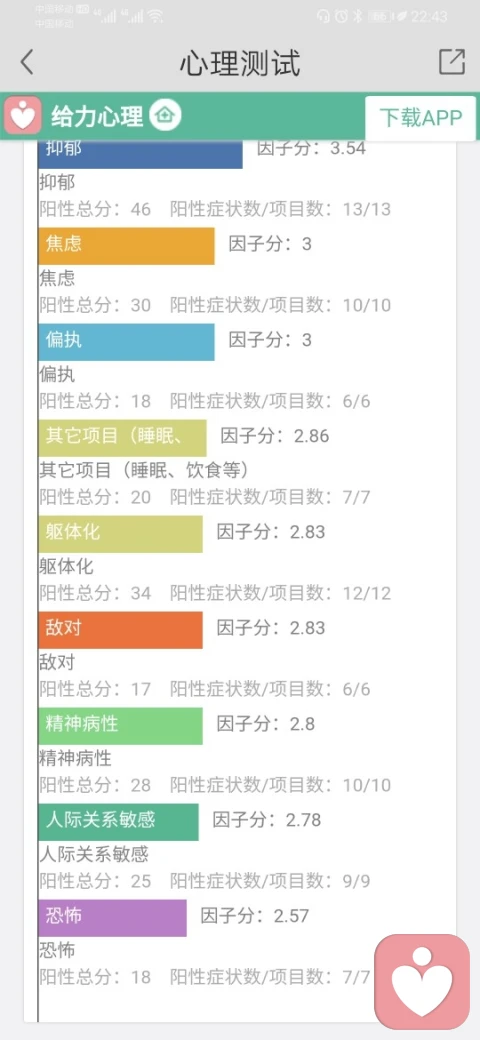Tap the light blue 偏执 bar
The image size is (480, 1040).
(x=127, y=342)
